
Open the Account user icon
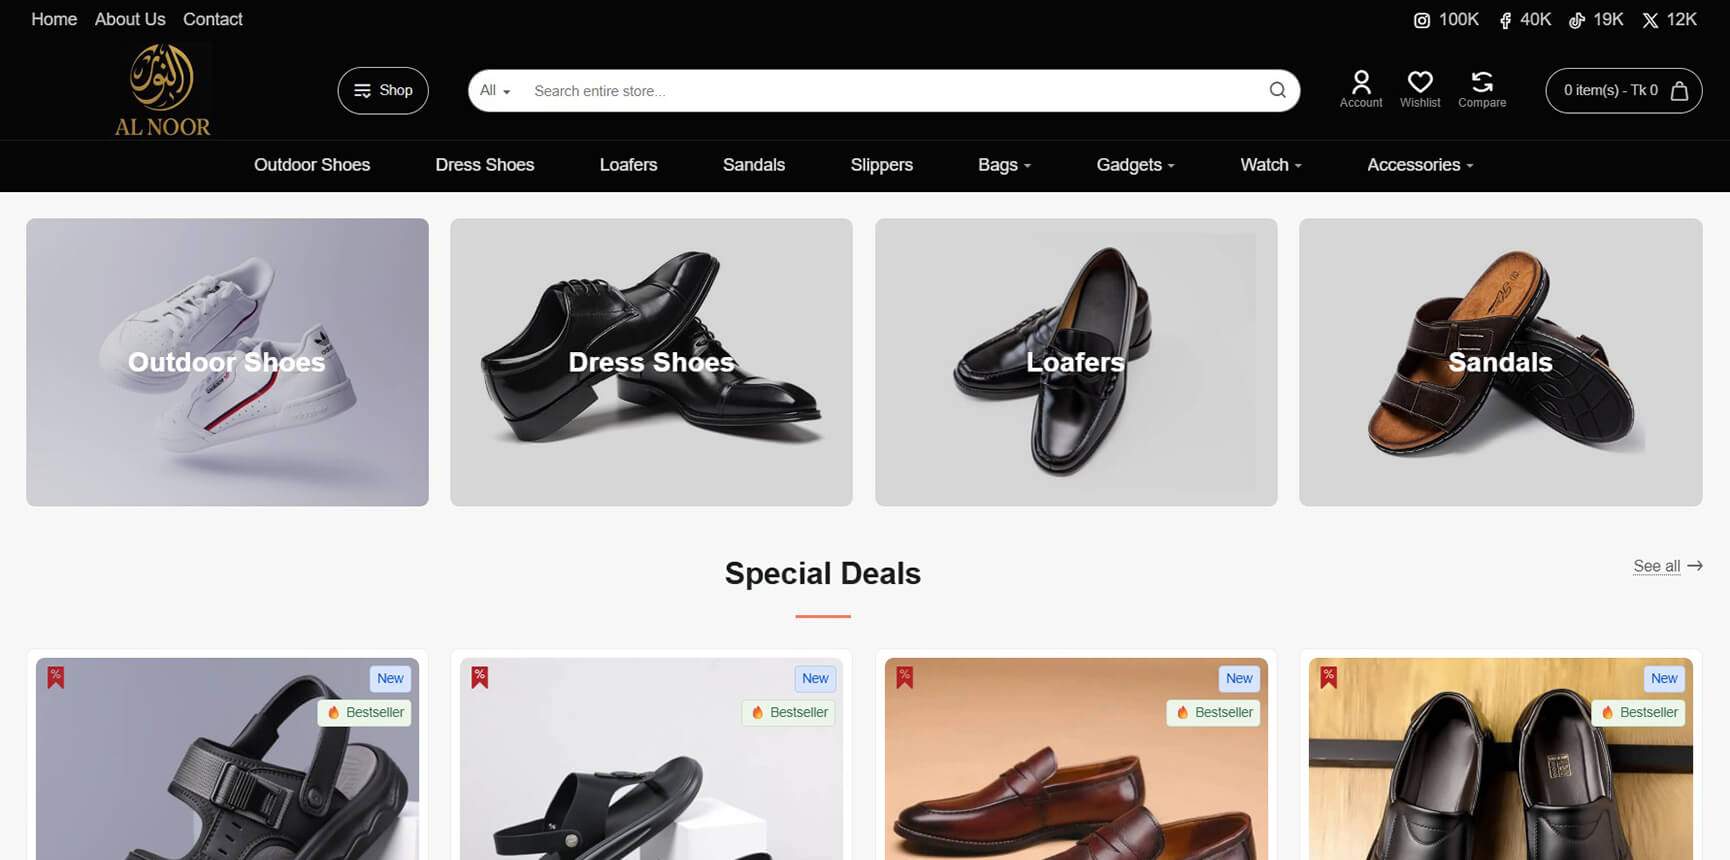[1361, 82]
